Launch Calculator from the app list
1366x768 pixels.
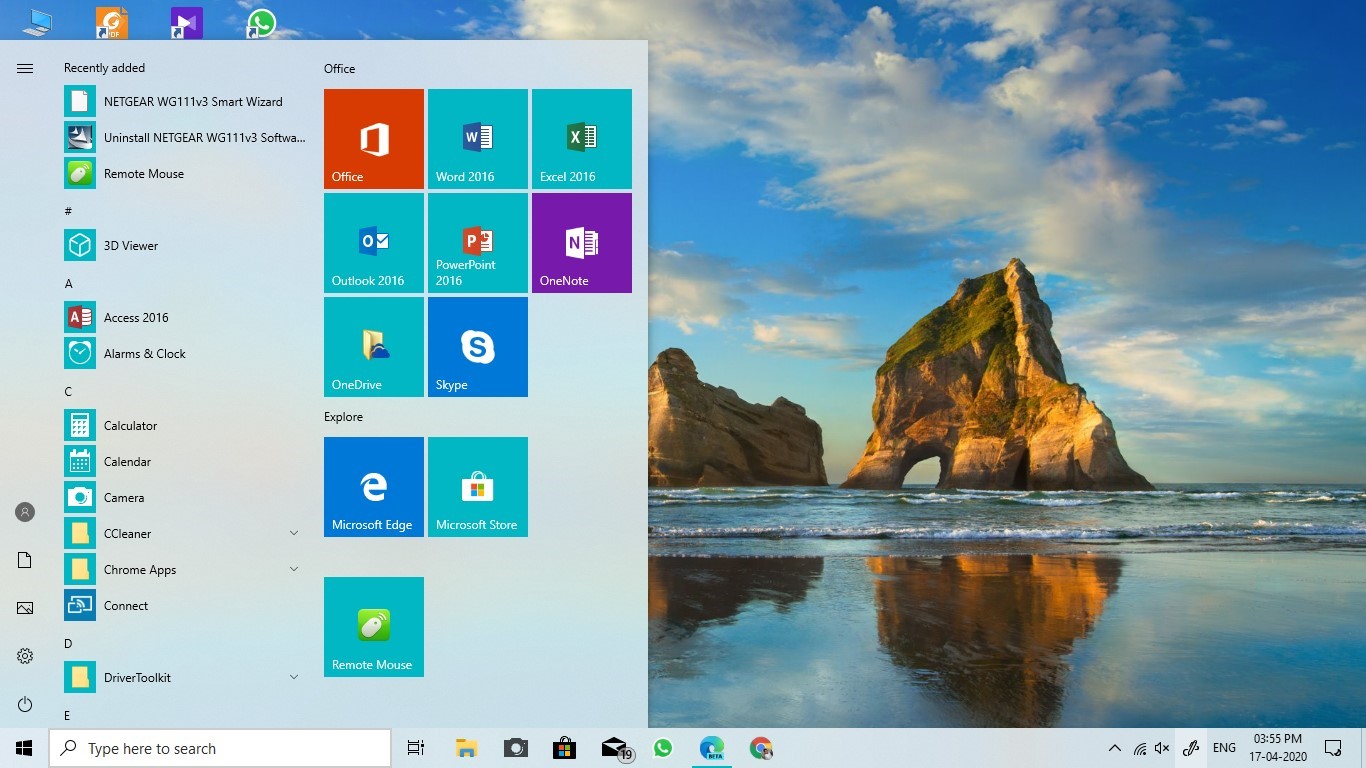click(x=185, y=426)
